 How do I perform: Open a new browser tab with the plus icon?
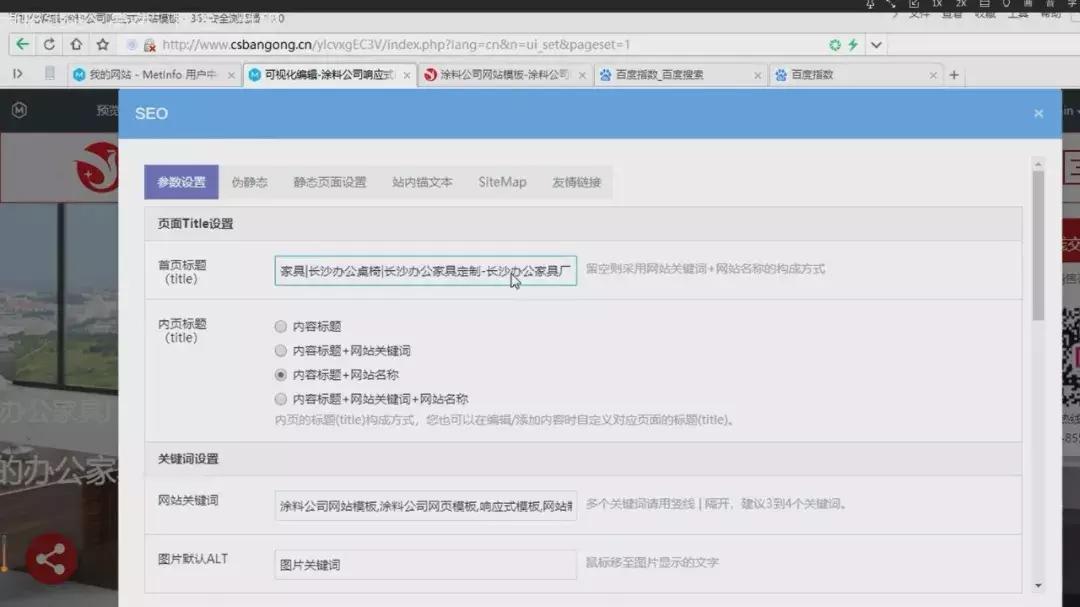tap(954, 75)
